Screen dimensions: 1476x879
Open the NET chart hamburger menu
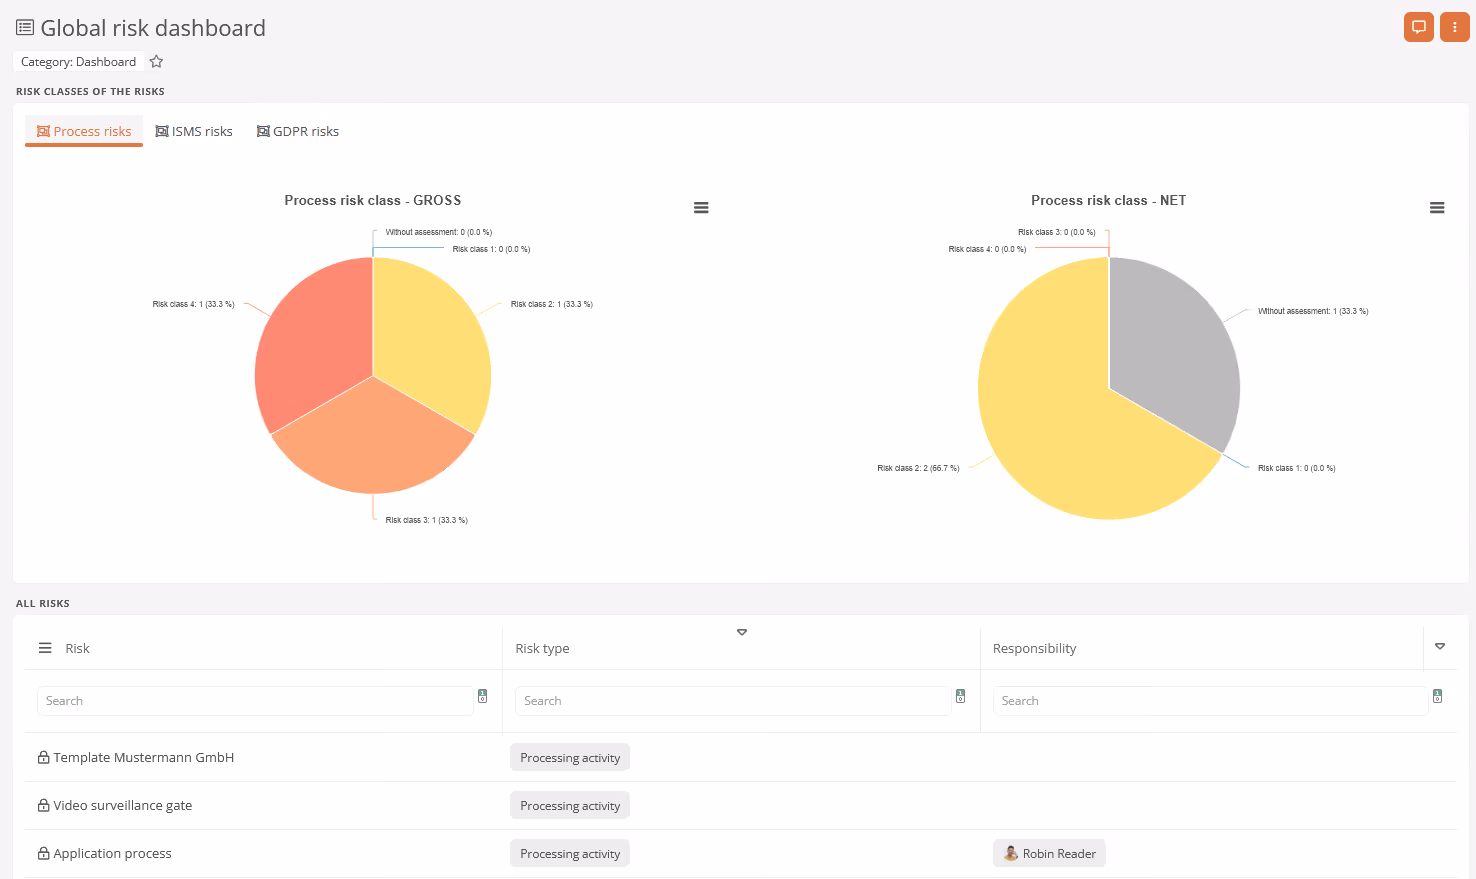click(1437, 208)
